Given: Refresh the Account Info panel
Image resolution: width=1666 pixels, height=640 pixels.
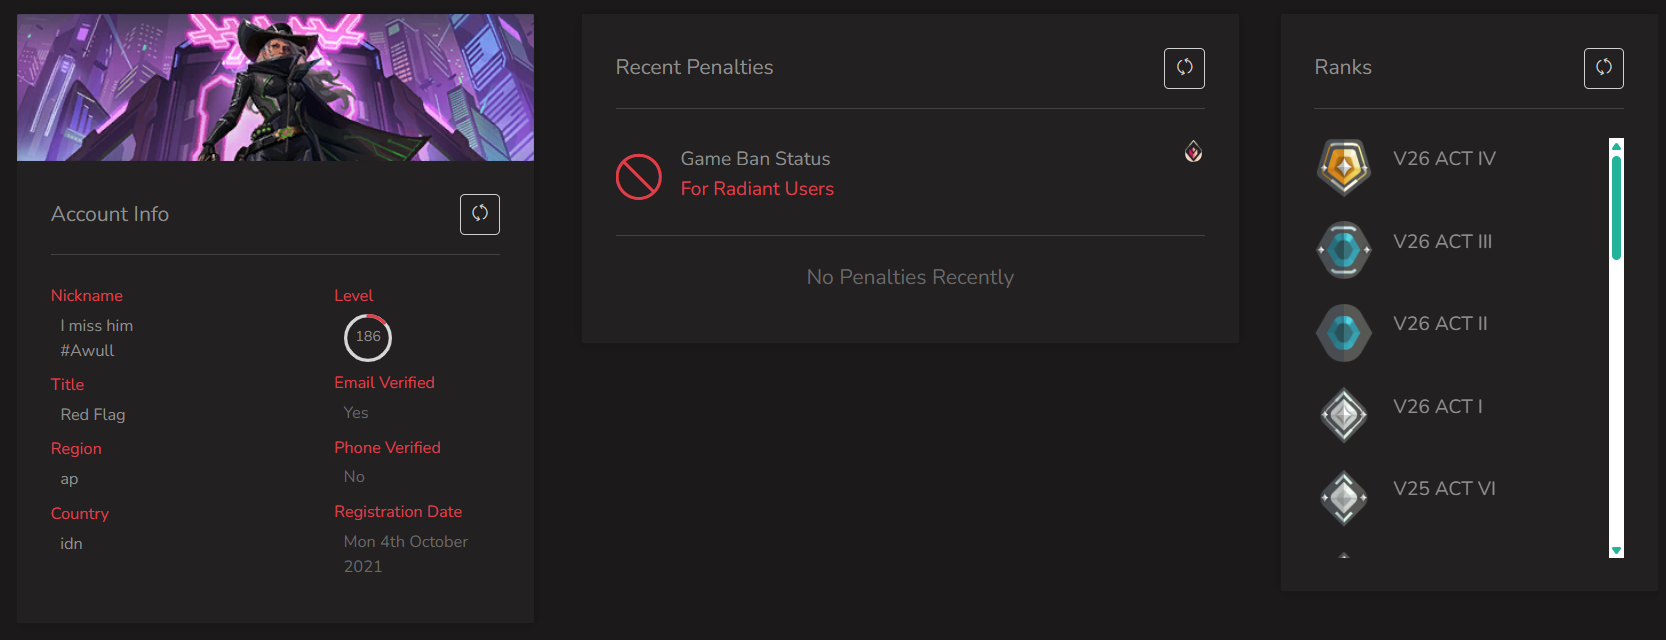Looking at the screenshot, I should coord(480,214).
